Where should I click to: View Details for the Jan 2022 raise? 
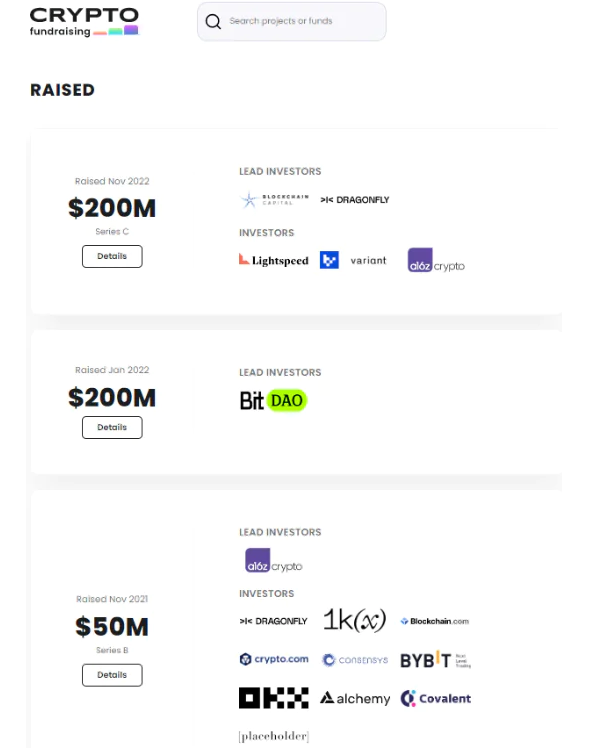pos(112,428)
